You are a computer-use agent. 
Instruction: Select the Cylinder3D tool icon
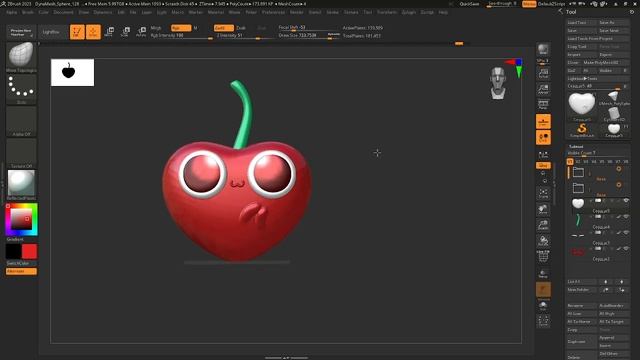click(613, 114)
